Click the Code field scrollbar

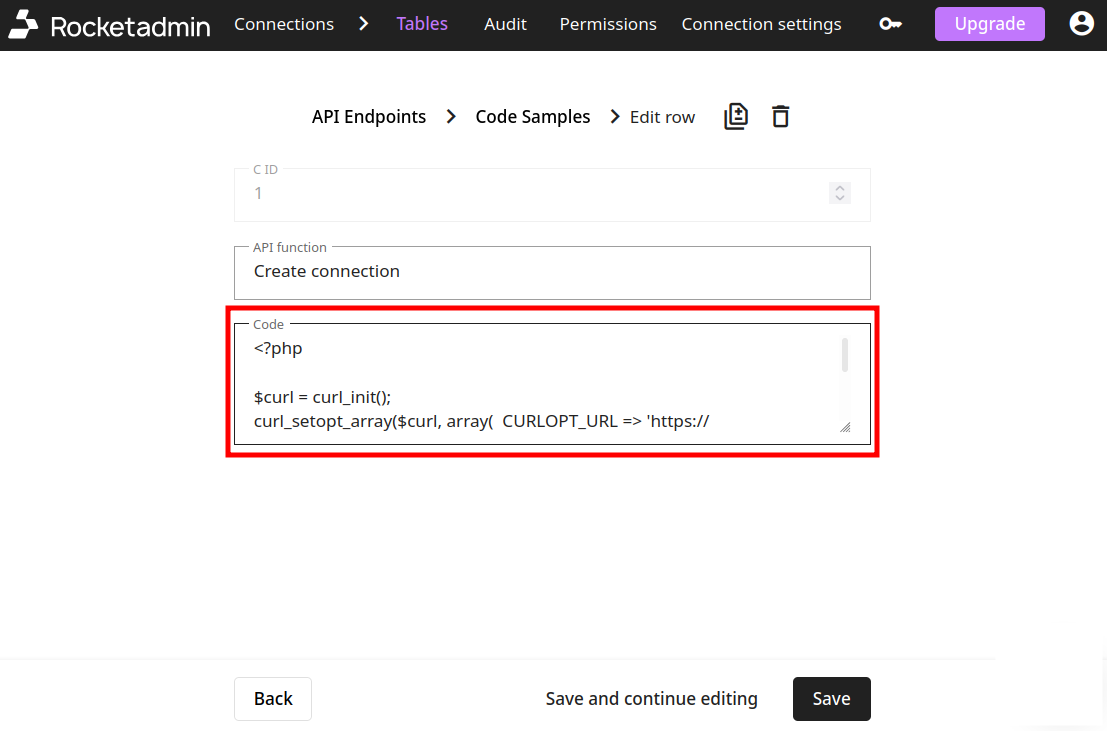click(844, 355)
